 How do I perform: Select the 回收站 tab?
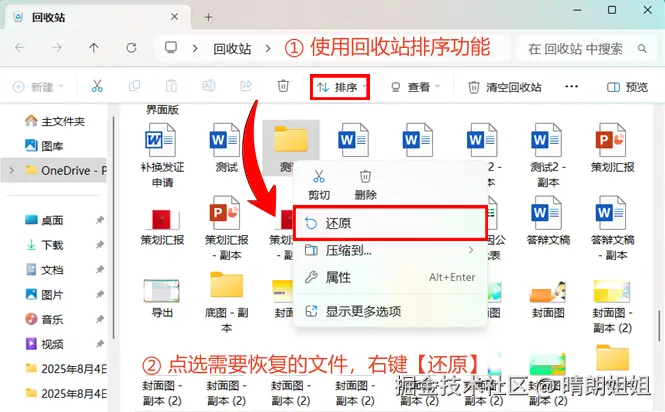pyautogui.click(x=98, y=17)
